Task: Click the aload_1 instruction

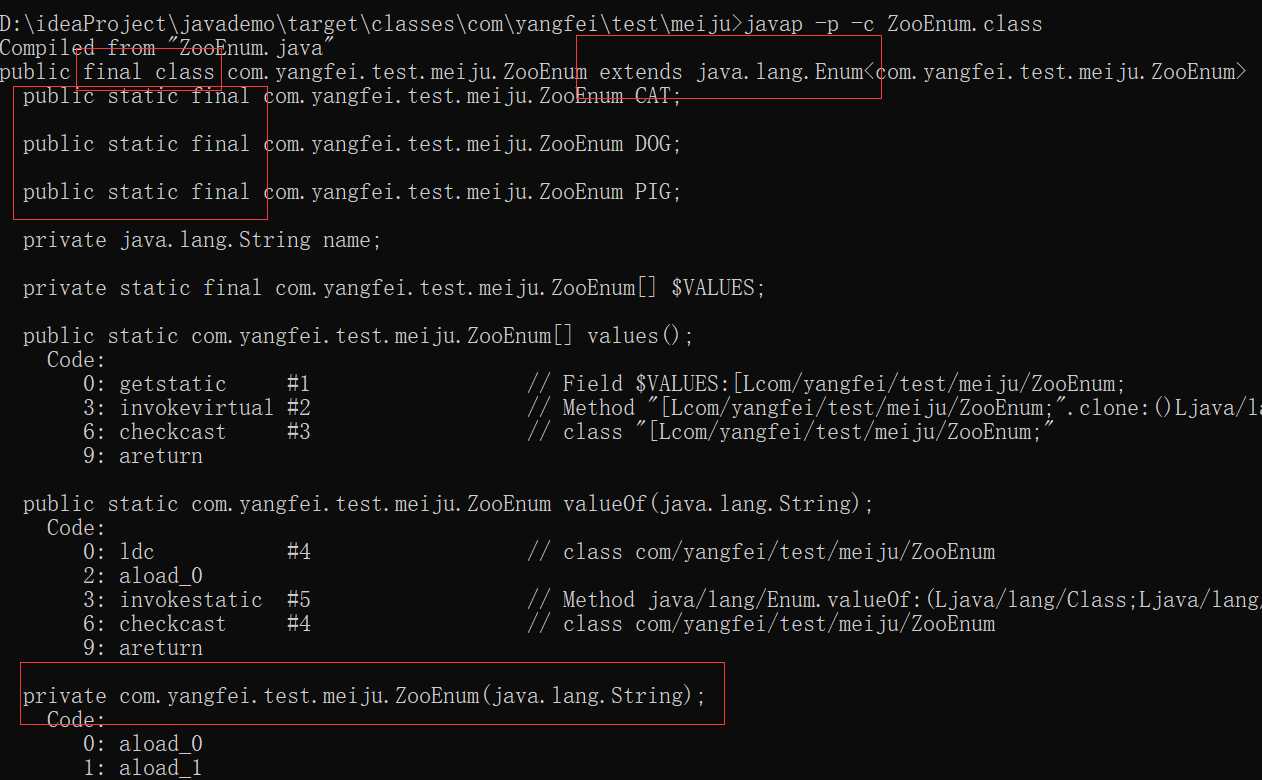Action: [x=161, y=768]
